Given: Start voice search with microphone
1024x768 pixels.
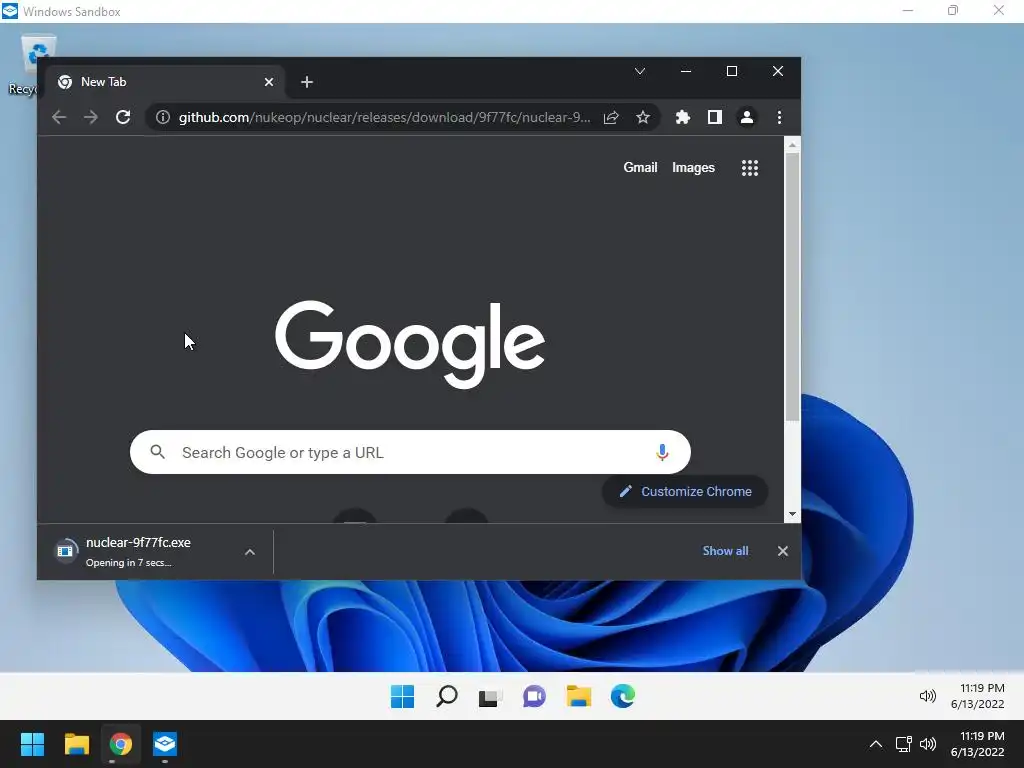Looking at the screenshot, I should pos(662,452).
